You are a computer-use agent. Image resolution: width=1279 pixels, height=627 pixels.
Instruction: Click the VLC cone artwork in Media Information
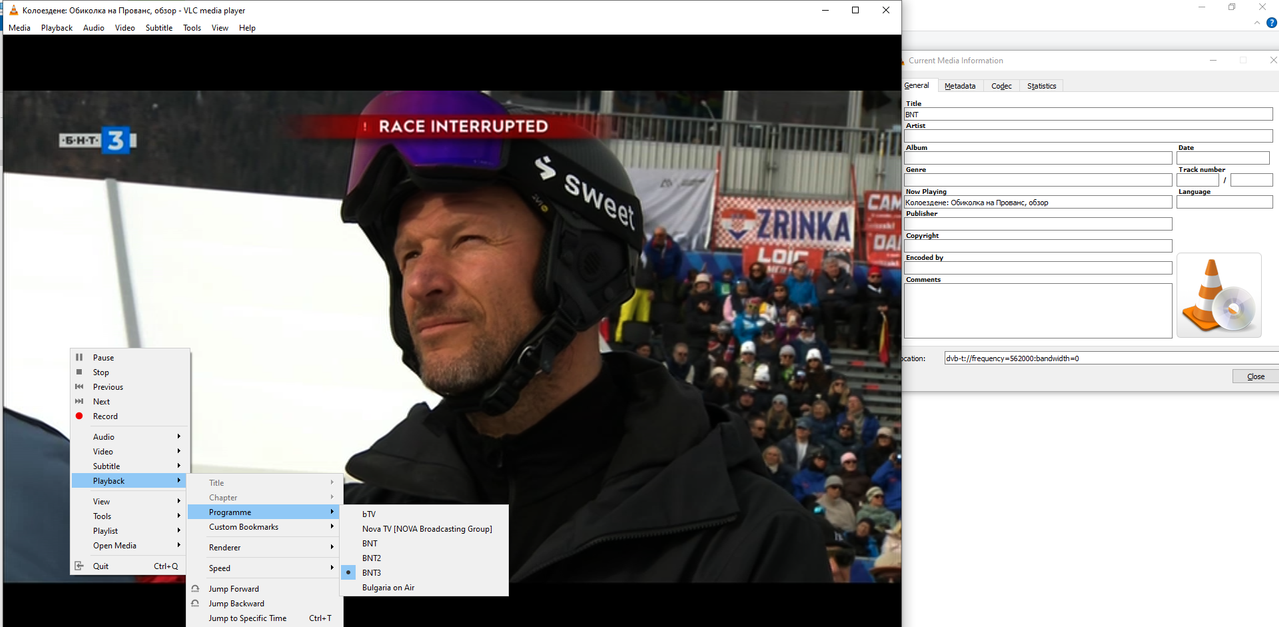pos(1219,295)
